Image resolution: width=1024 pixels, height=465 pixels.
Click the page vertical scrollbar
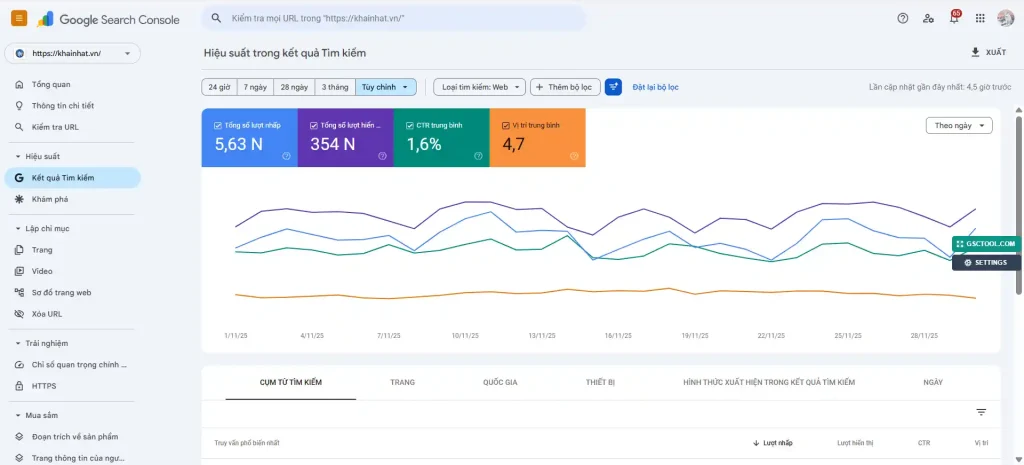[x=1019, y=204]
